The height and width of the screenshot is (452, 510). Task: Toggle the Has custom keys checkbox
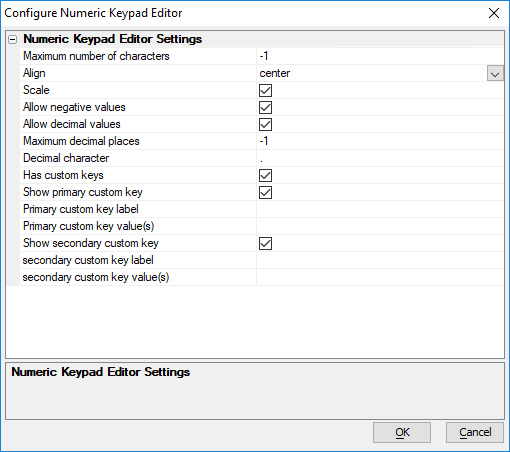tap(265, 175)
